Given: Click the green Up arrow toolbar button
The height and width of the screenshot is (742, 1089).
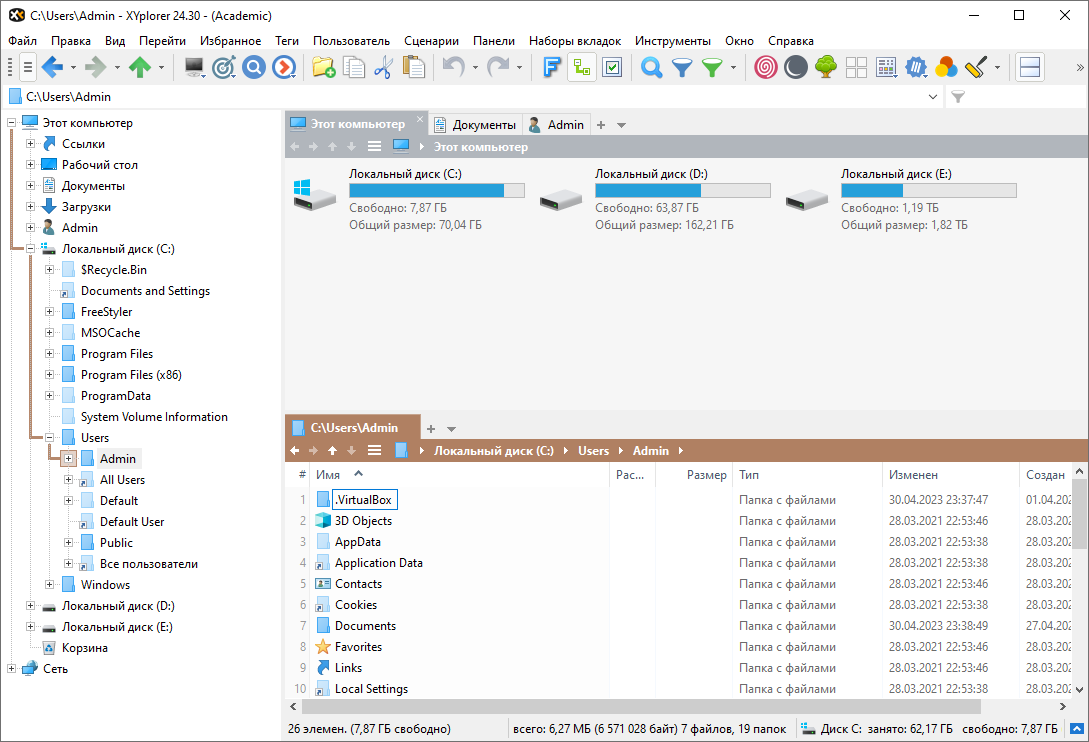Looking at the screenshot, I should click(139, 68).
